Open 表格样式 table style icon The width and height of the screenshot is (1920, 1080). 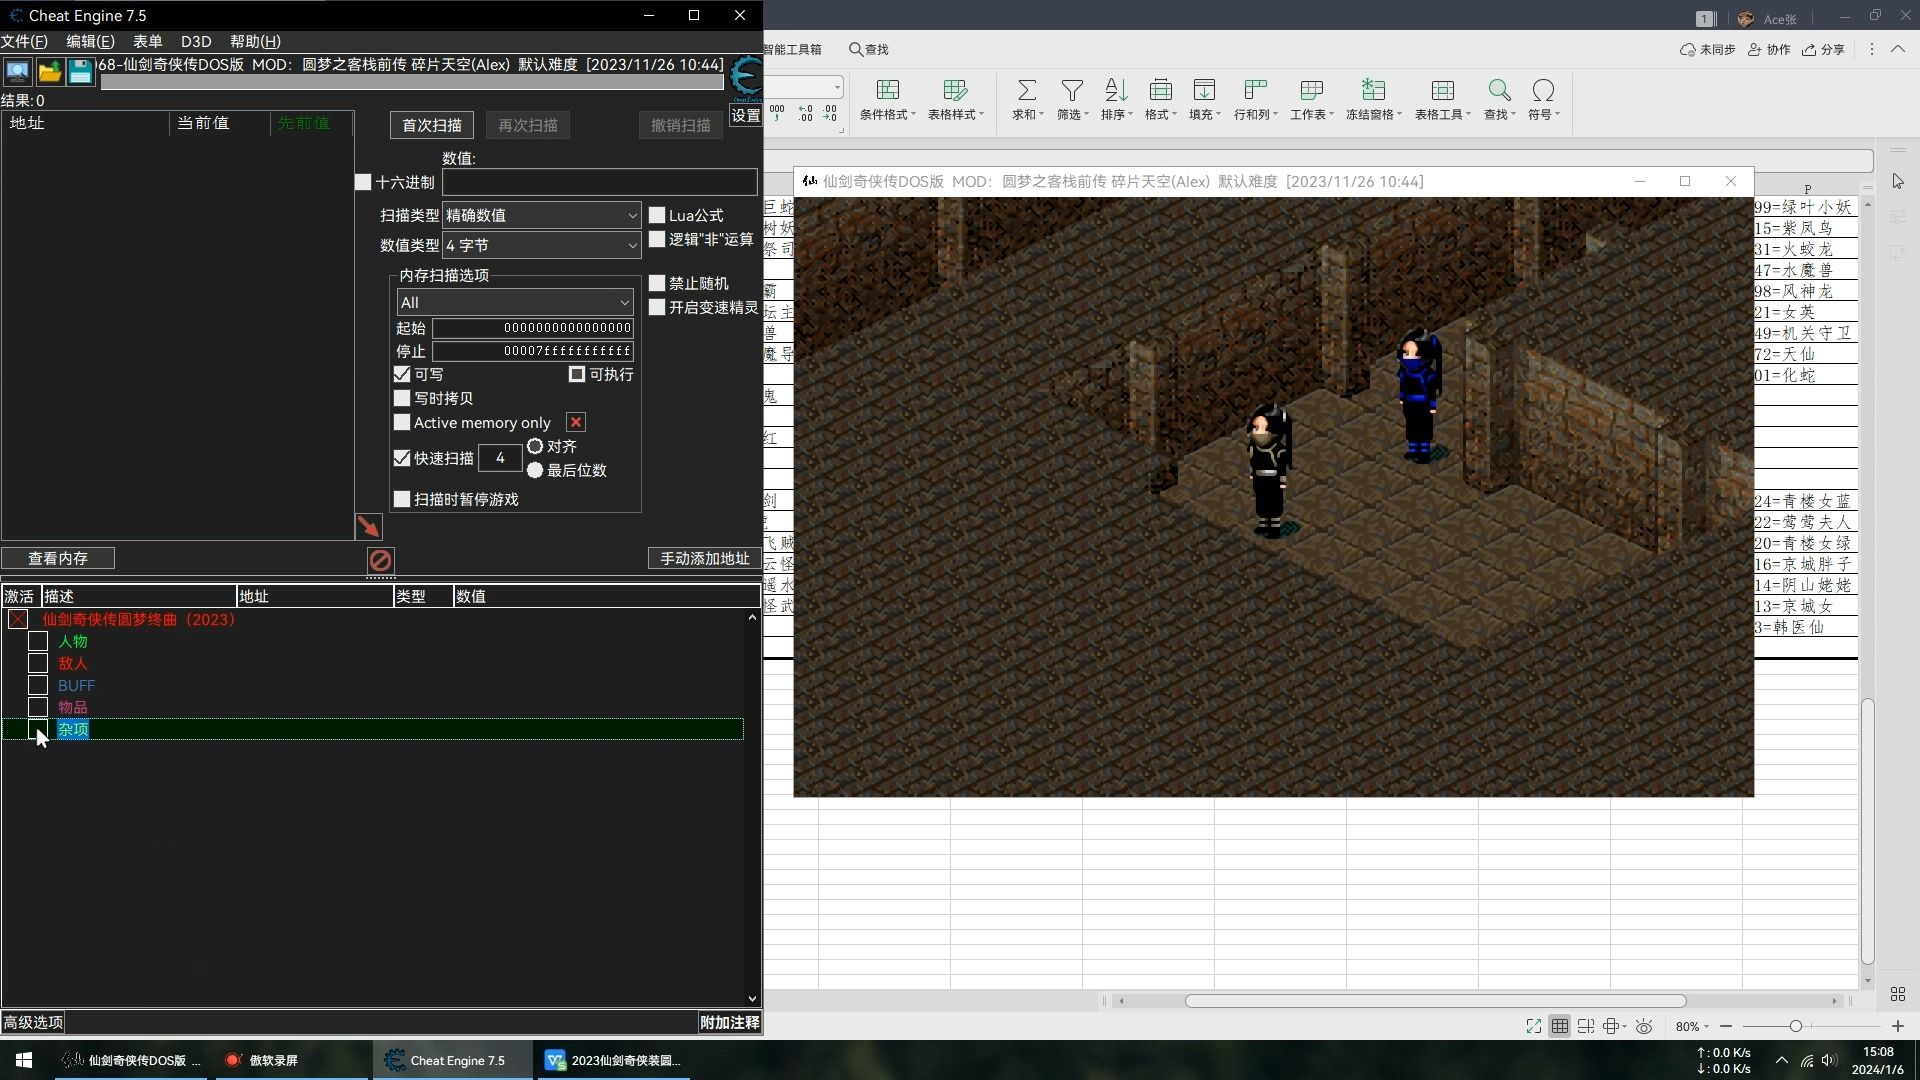[955, 90]
